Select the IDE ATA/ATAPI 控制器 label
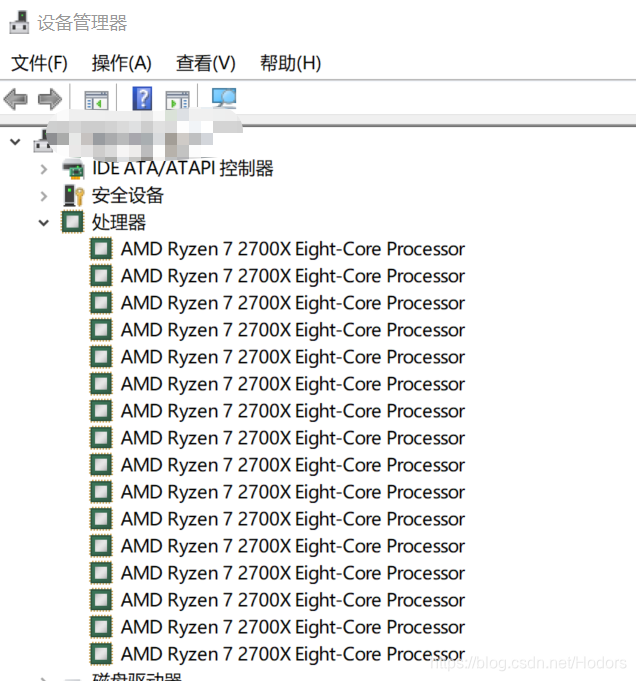Image resolution: width=636 pixels, height=681 pixels. click(x=182, y=169)
